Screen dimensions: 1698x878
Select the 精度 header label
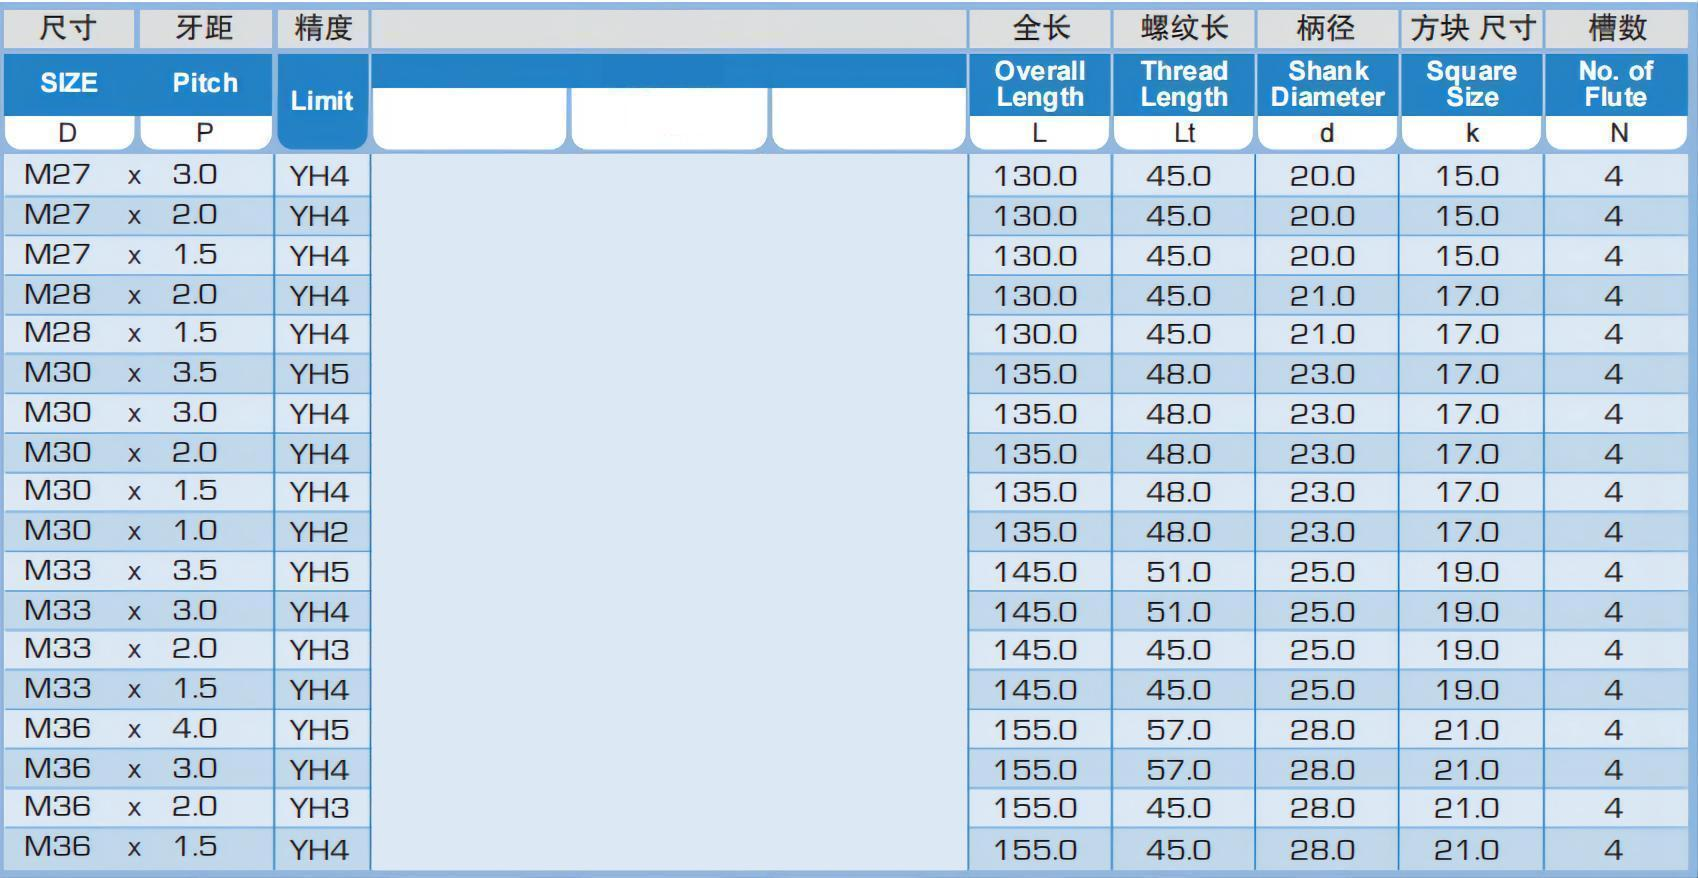tap(322, 28)
